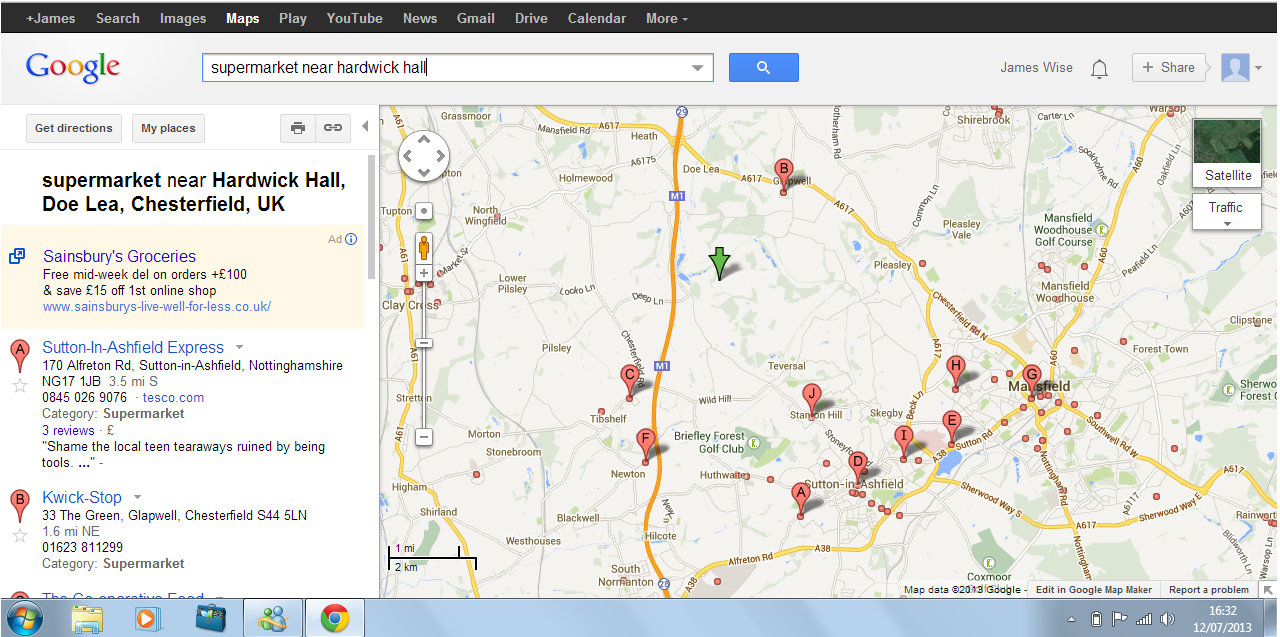
Task: Zoom out with the minus button
Action: pyautogui.click(x=424, y=437)
